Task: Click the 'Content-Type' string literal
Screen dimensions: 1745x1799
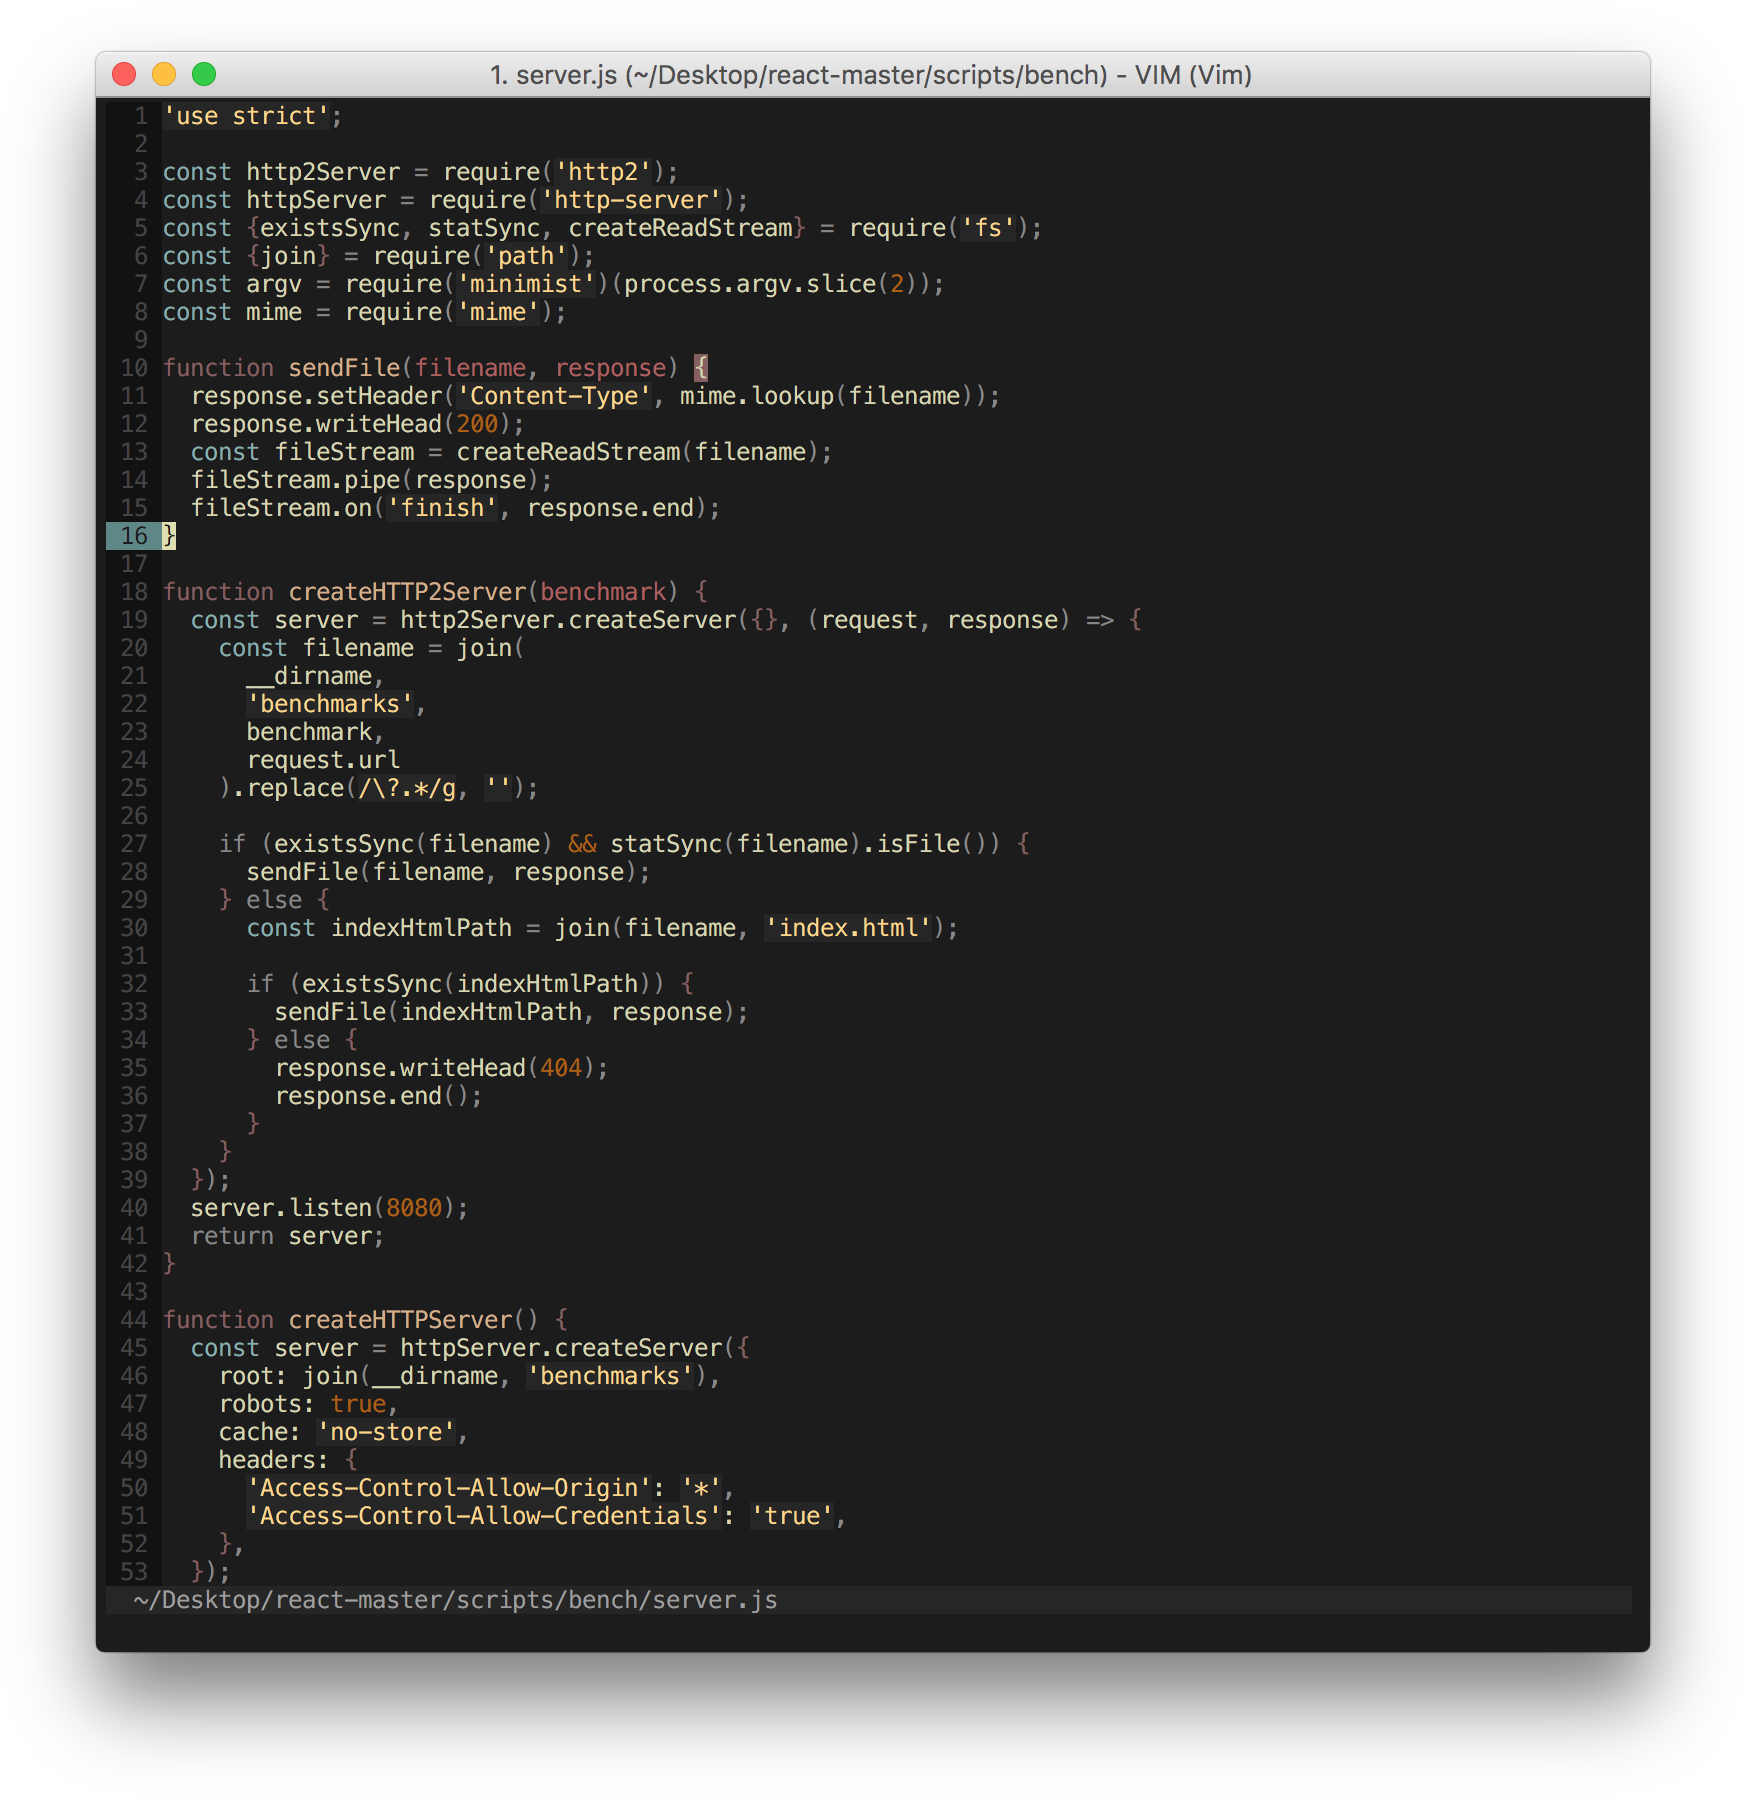Action: click(554, 396)
